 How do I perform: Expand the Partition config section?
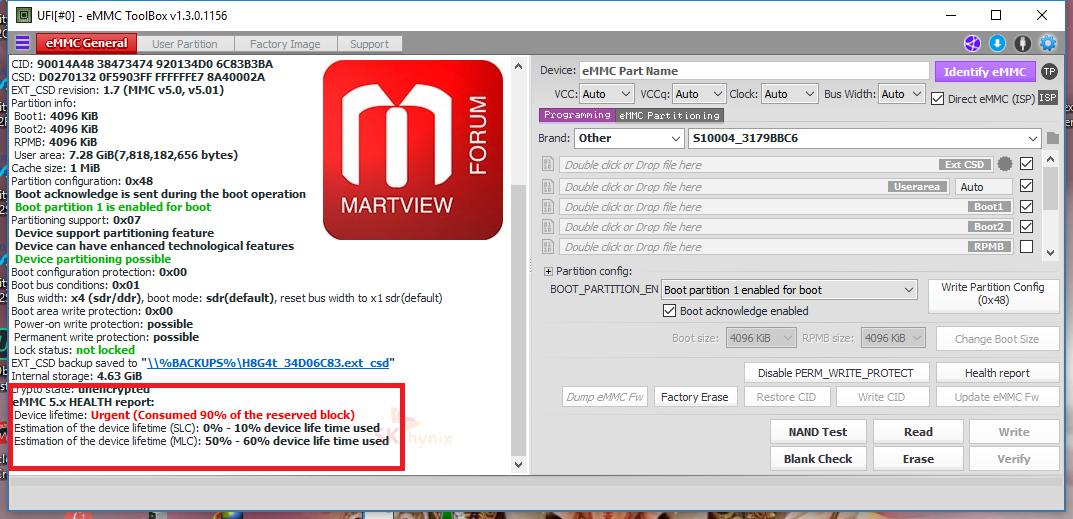pos(548,271)
